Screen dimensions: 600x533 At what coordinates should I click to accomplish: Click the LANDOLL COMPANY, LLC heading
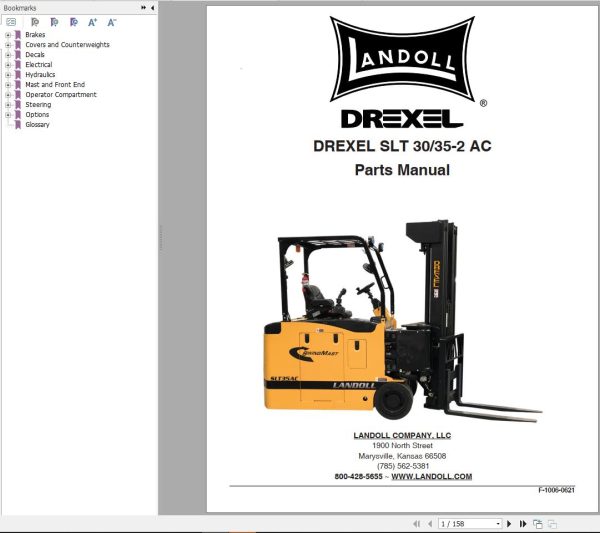[x=402, y=435]
